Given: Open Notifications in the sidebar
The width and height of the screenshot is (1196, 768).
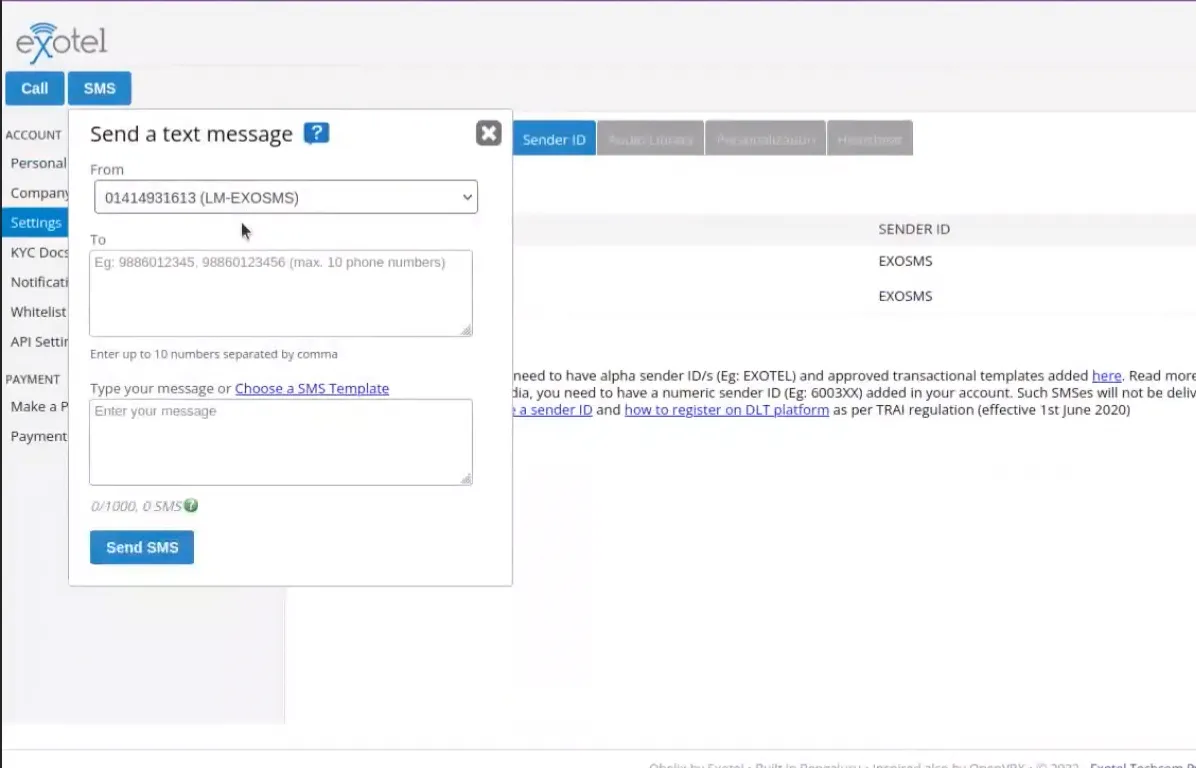Looking at the screenshot, I should tap(39, 282).
